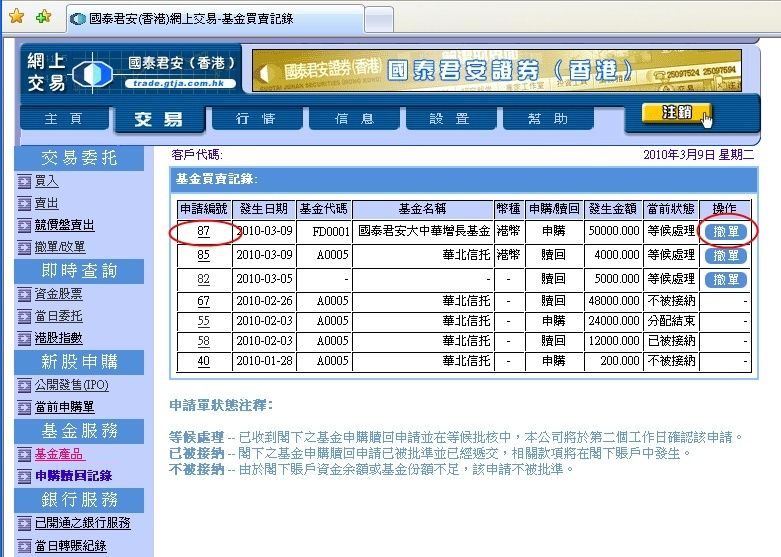
Task: Open a new blank browser tab
Action: pos(379,20)
